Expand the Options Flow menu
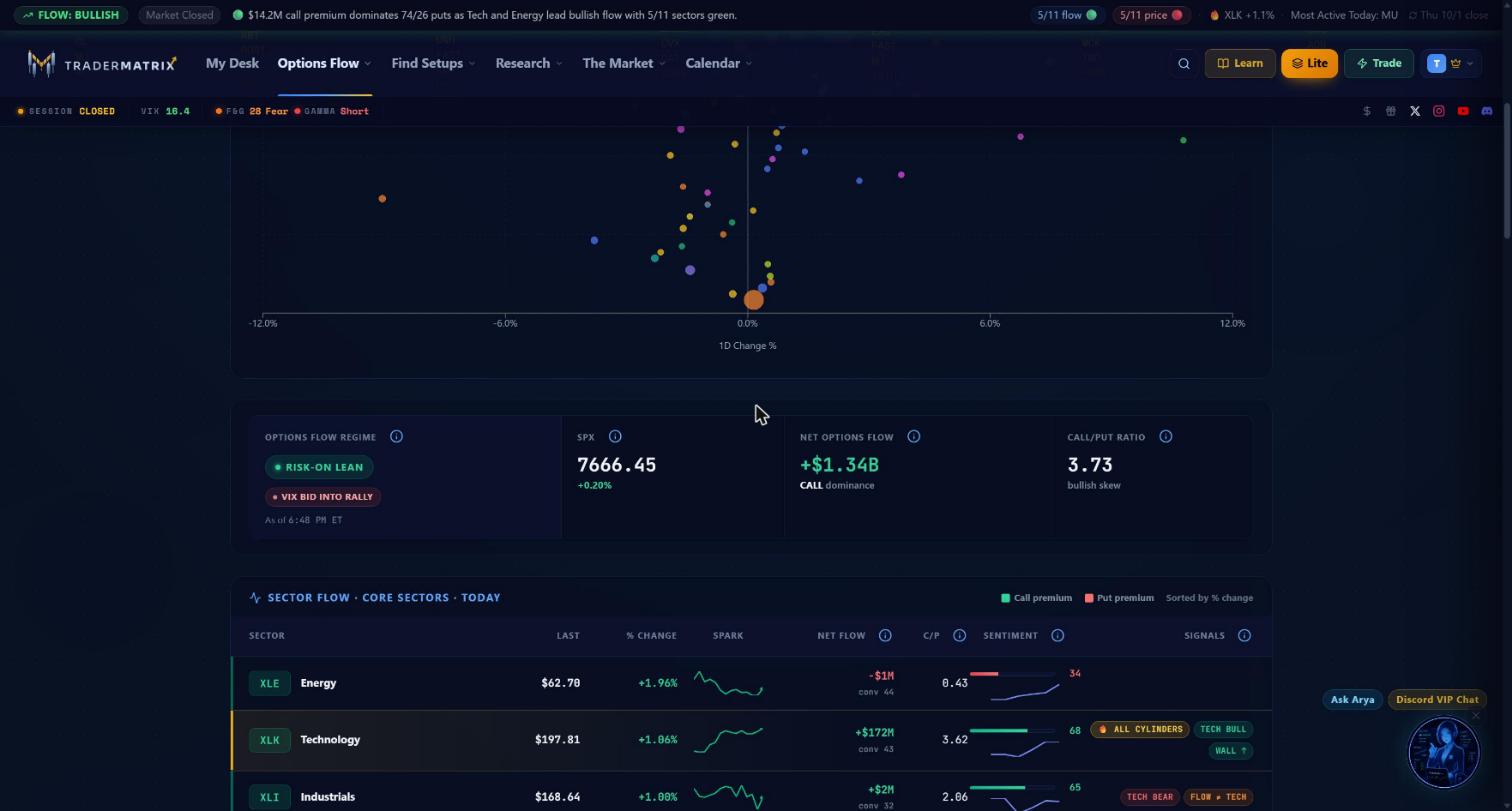1512x811 pixels. pos(324,63)
